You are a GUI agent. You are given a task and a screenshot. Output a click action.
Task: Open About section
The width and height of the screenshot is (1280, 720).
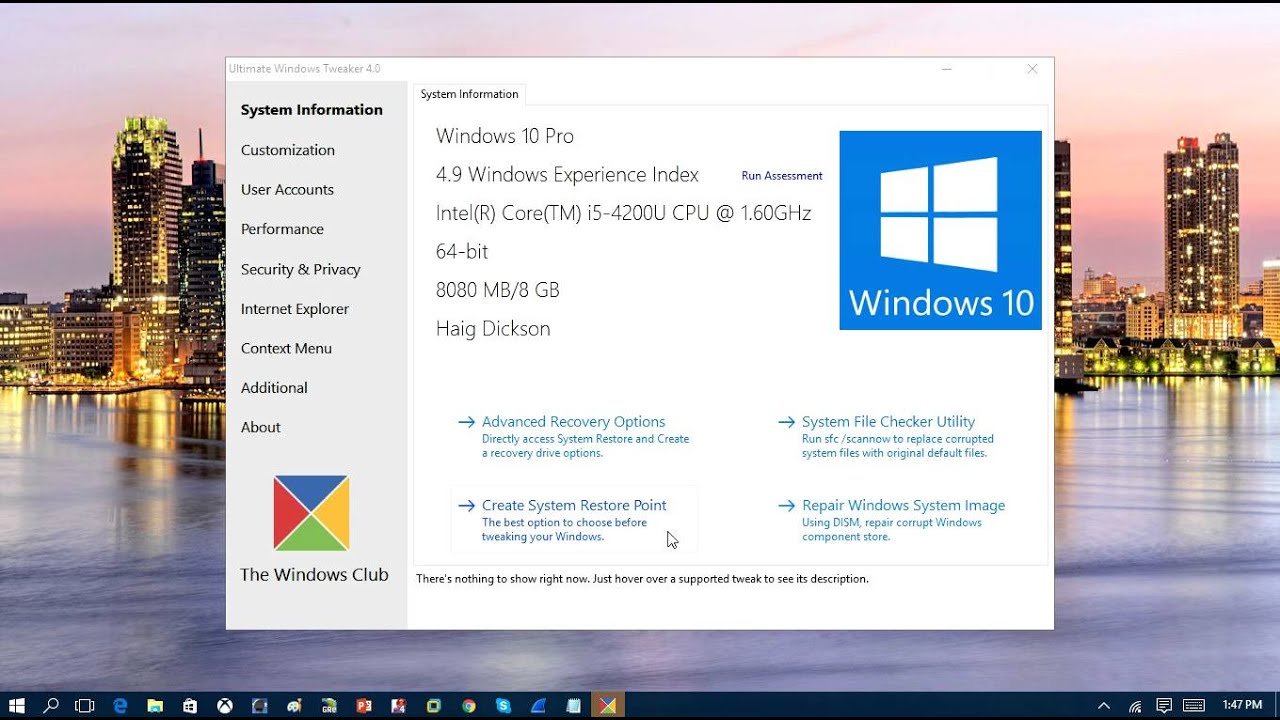tap(261, 427)
